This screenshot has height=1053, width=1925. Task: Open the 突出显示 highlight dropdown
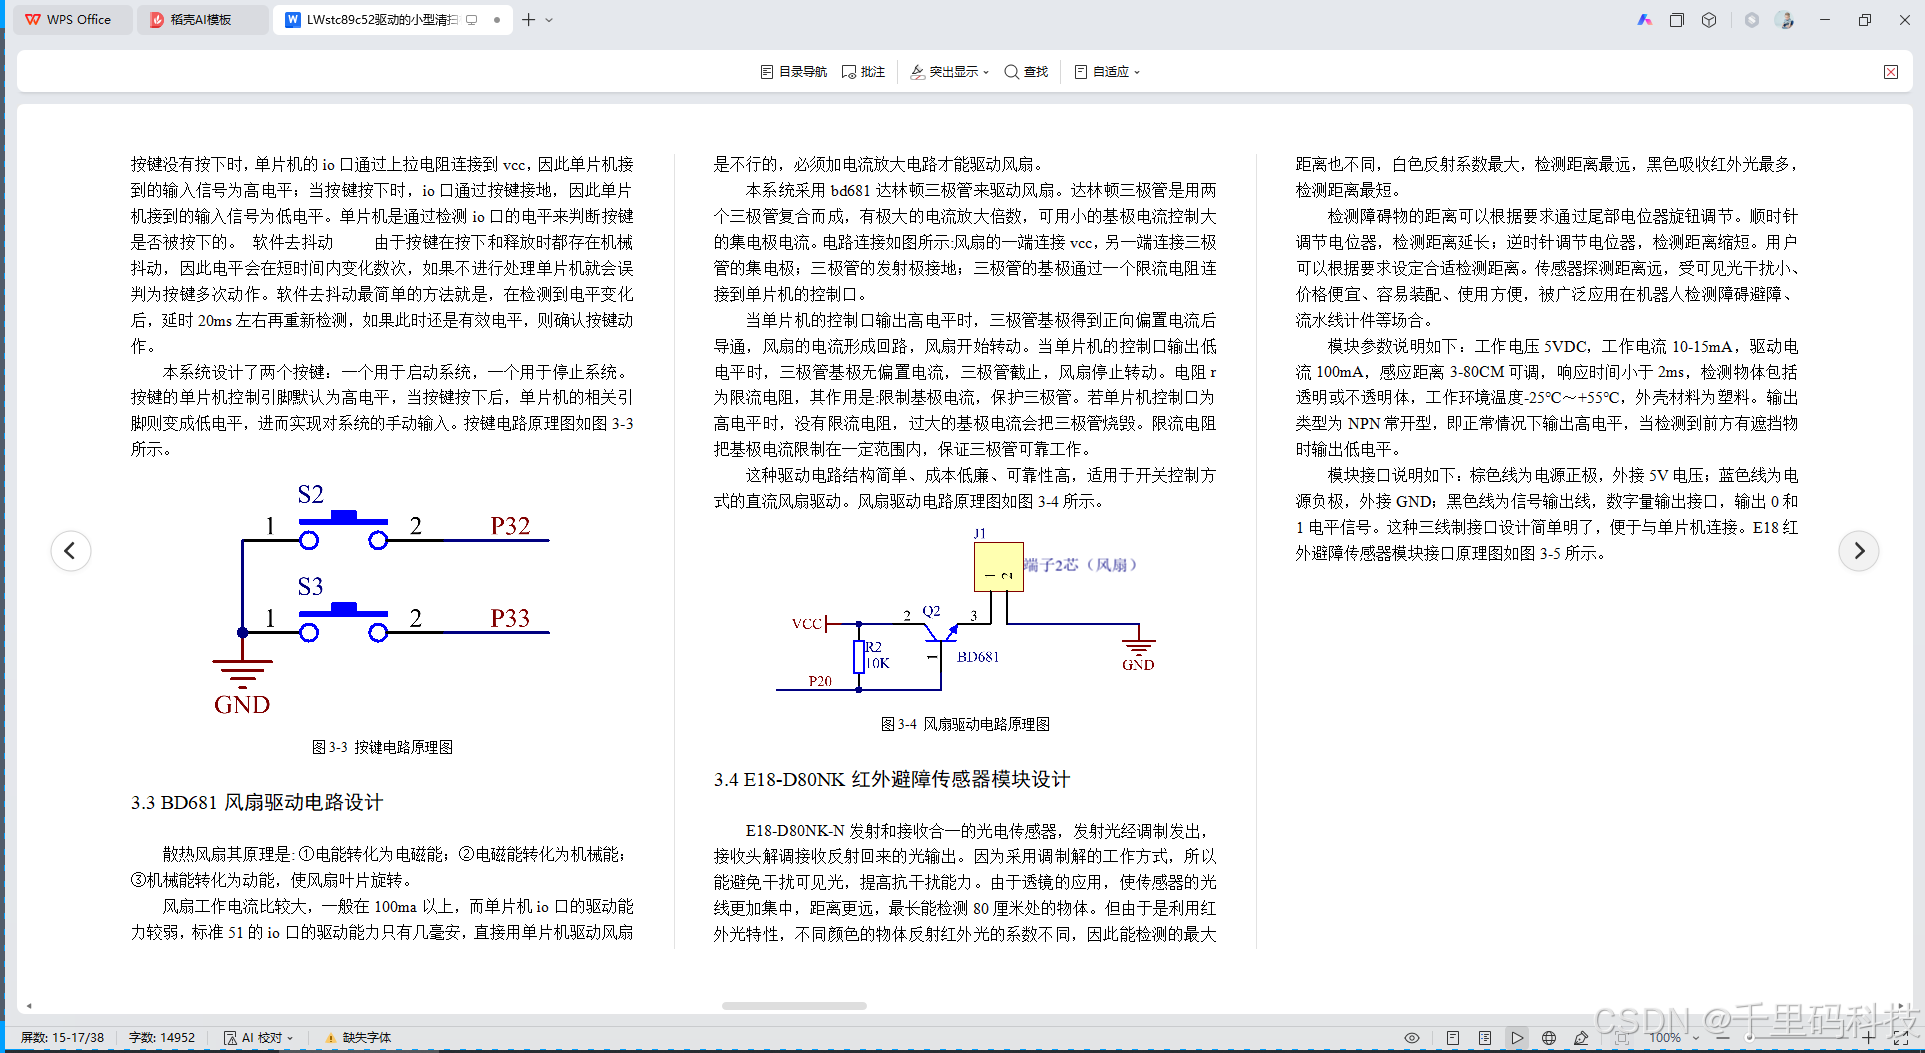[x=949, y=72]
